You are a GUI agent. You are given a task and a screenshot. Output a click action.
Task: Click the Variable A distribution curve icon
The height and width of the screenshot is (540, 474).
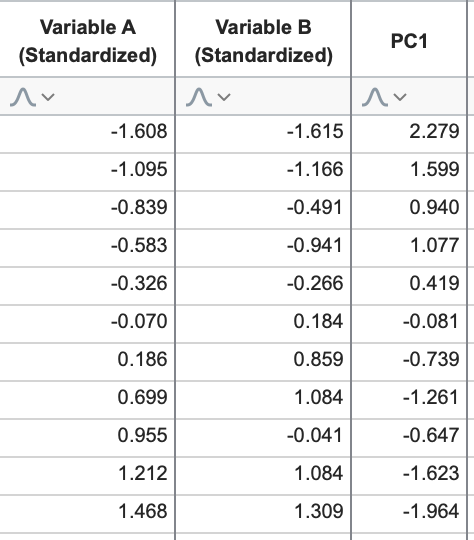(23, 97)
